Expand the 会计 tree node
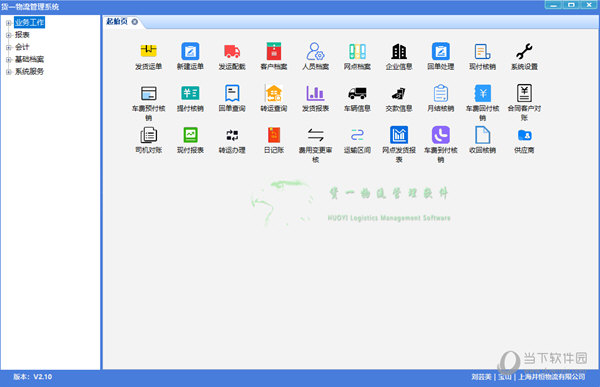 tap(8, 47)
